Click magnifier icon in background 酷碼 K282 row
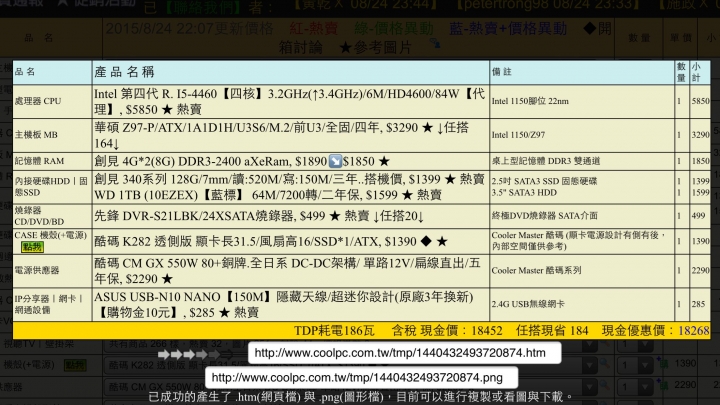The image size is (720, 405). point(604,365)
